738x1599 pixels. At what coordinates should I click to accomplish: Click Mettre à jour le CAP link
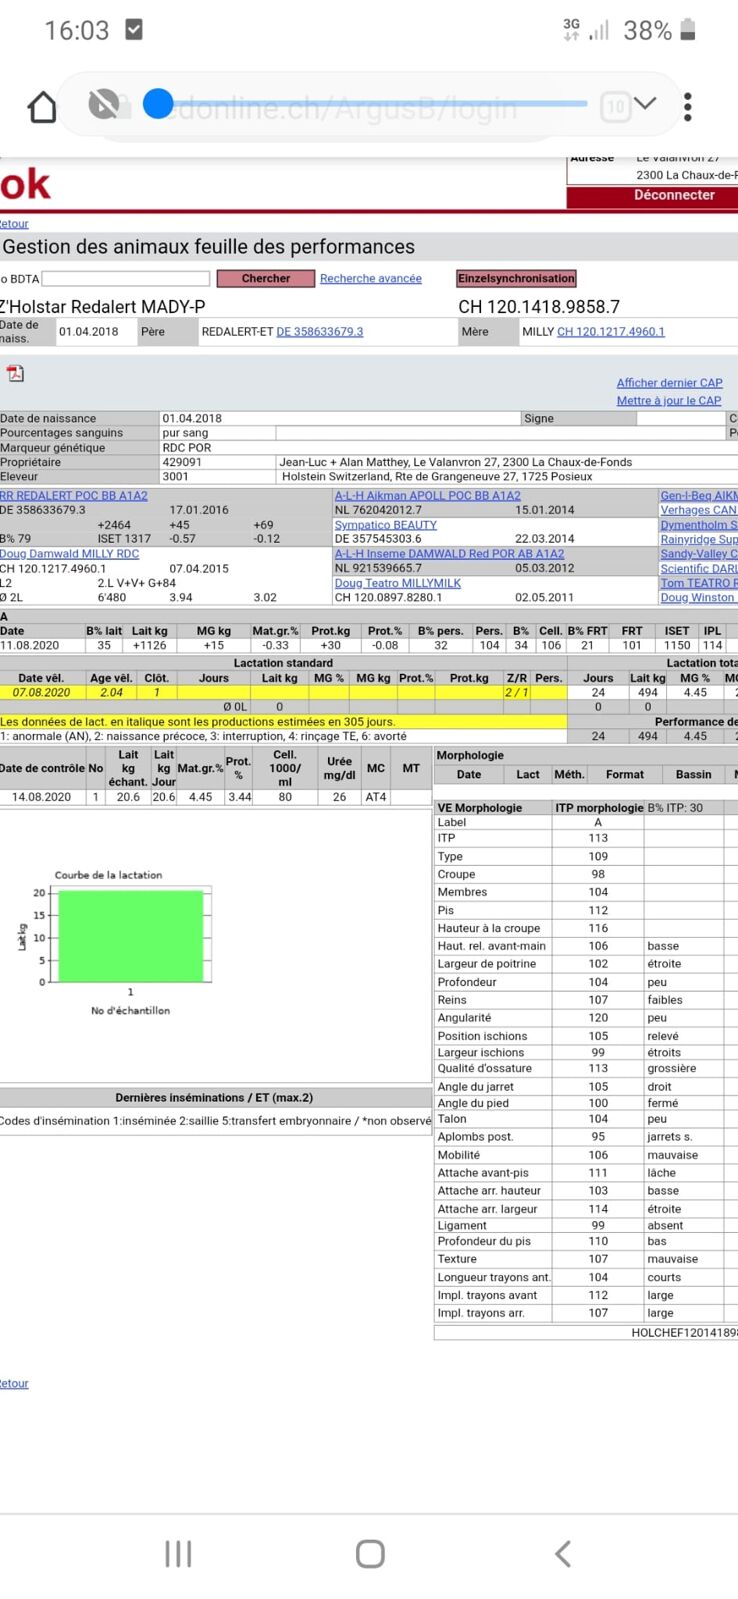[668, 401]
